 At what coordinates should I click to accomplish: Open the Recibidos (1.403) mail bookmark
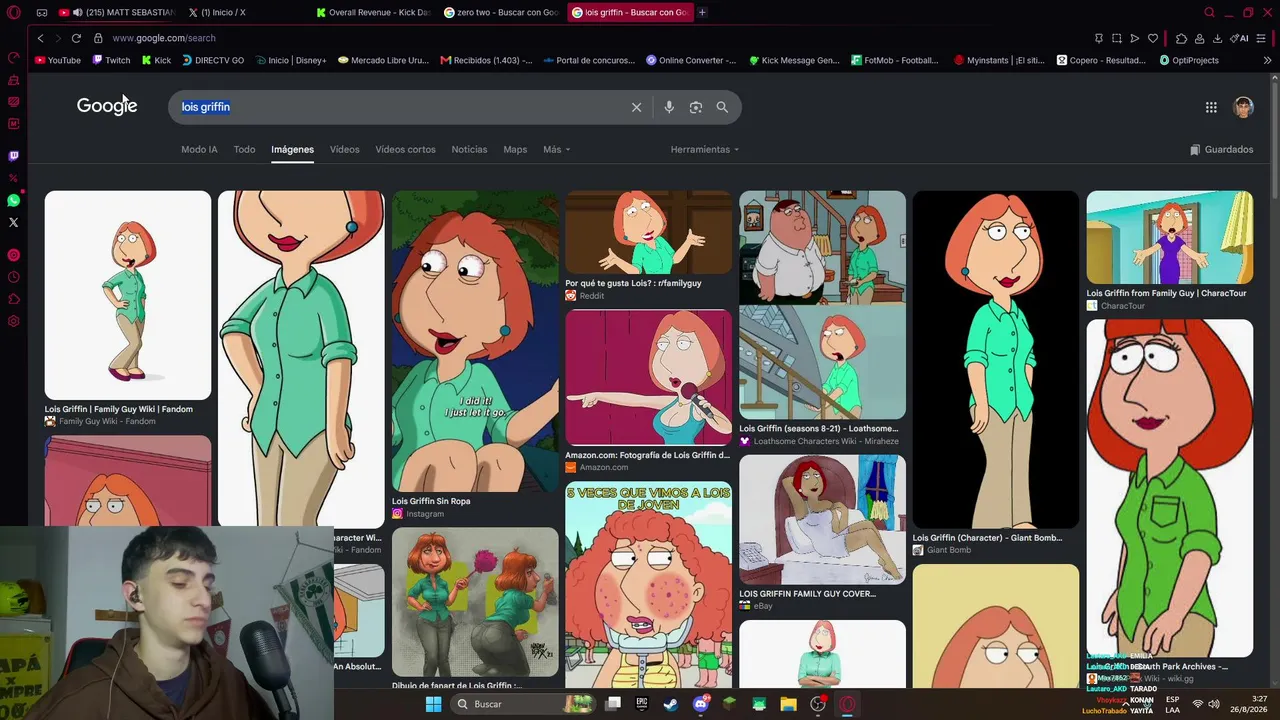487,60
